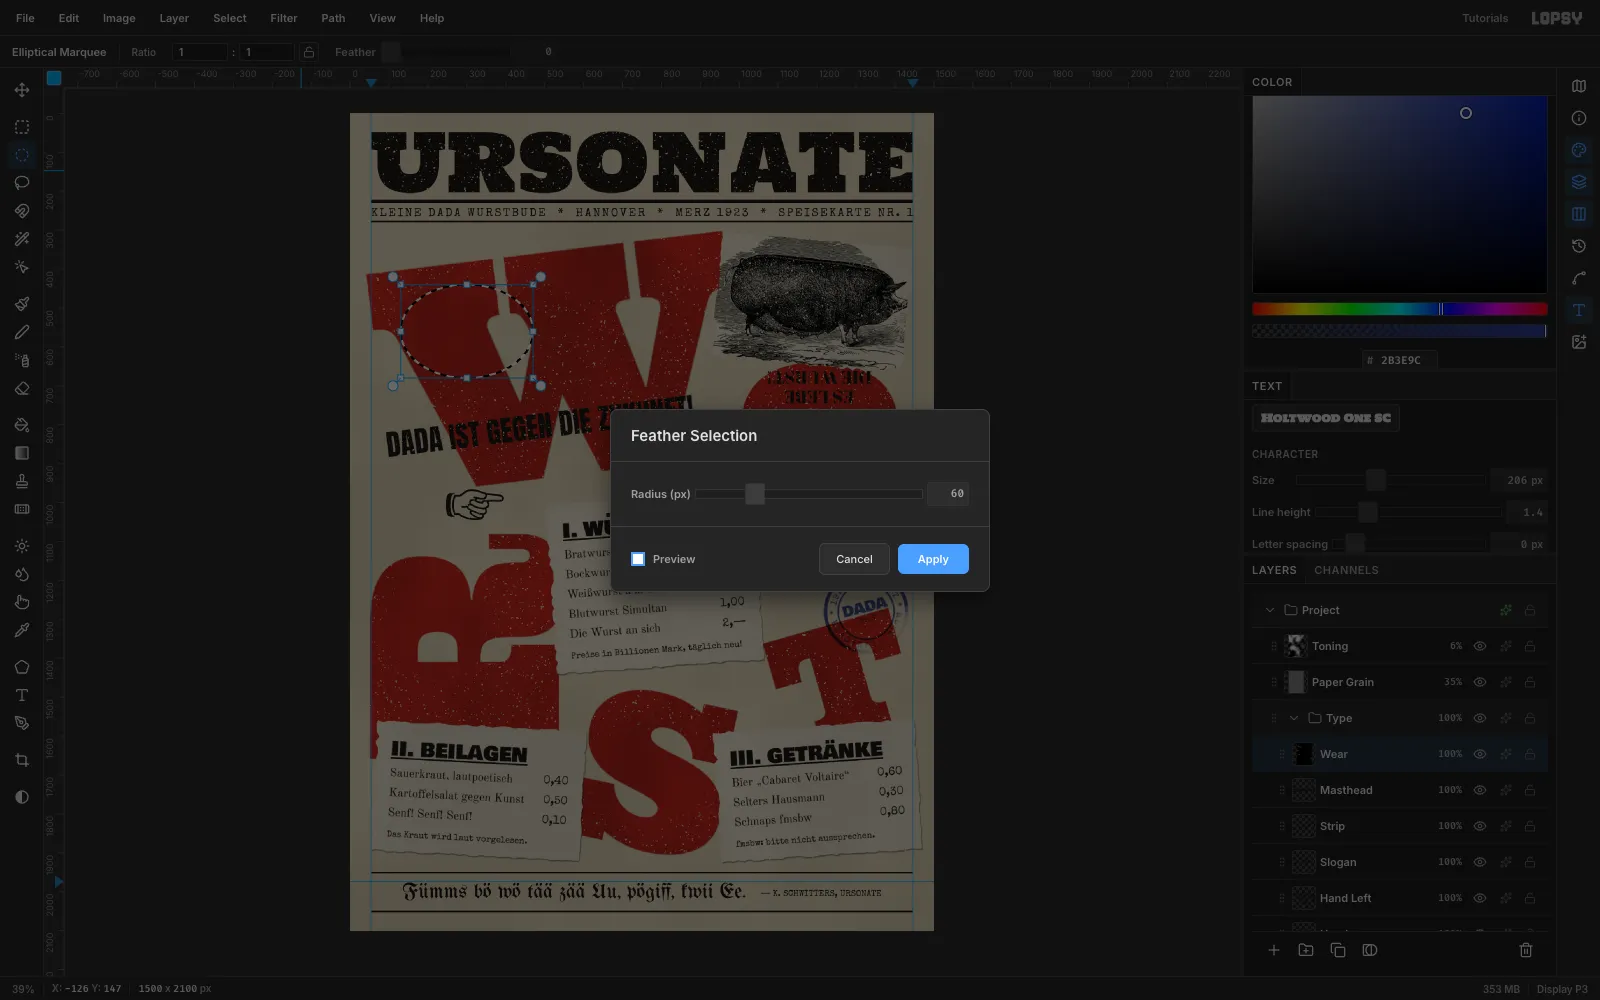Select the Eraser tool

[x=22, y=388]
